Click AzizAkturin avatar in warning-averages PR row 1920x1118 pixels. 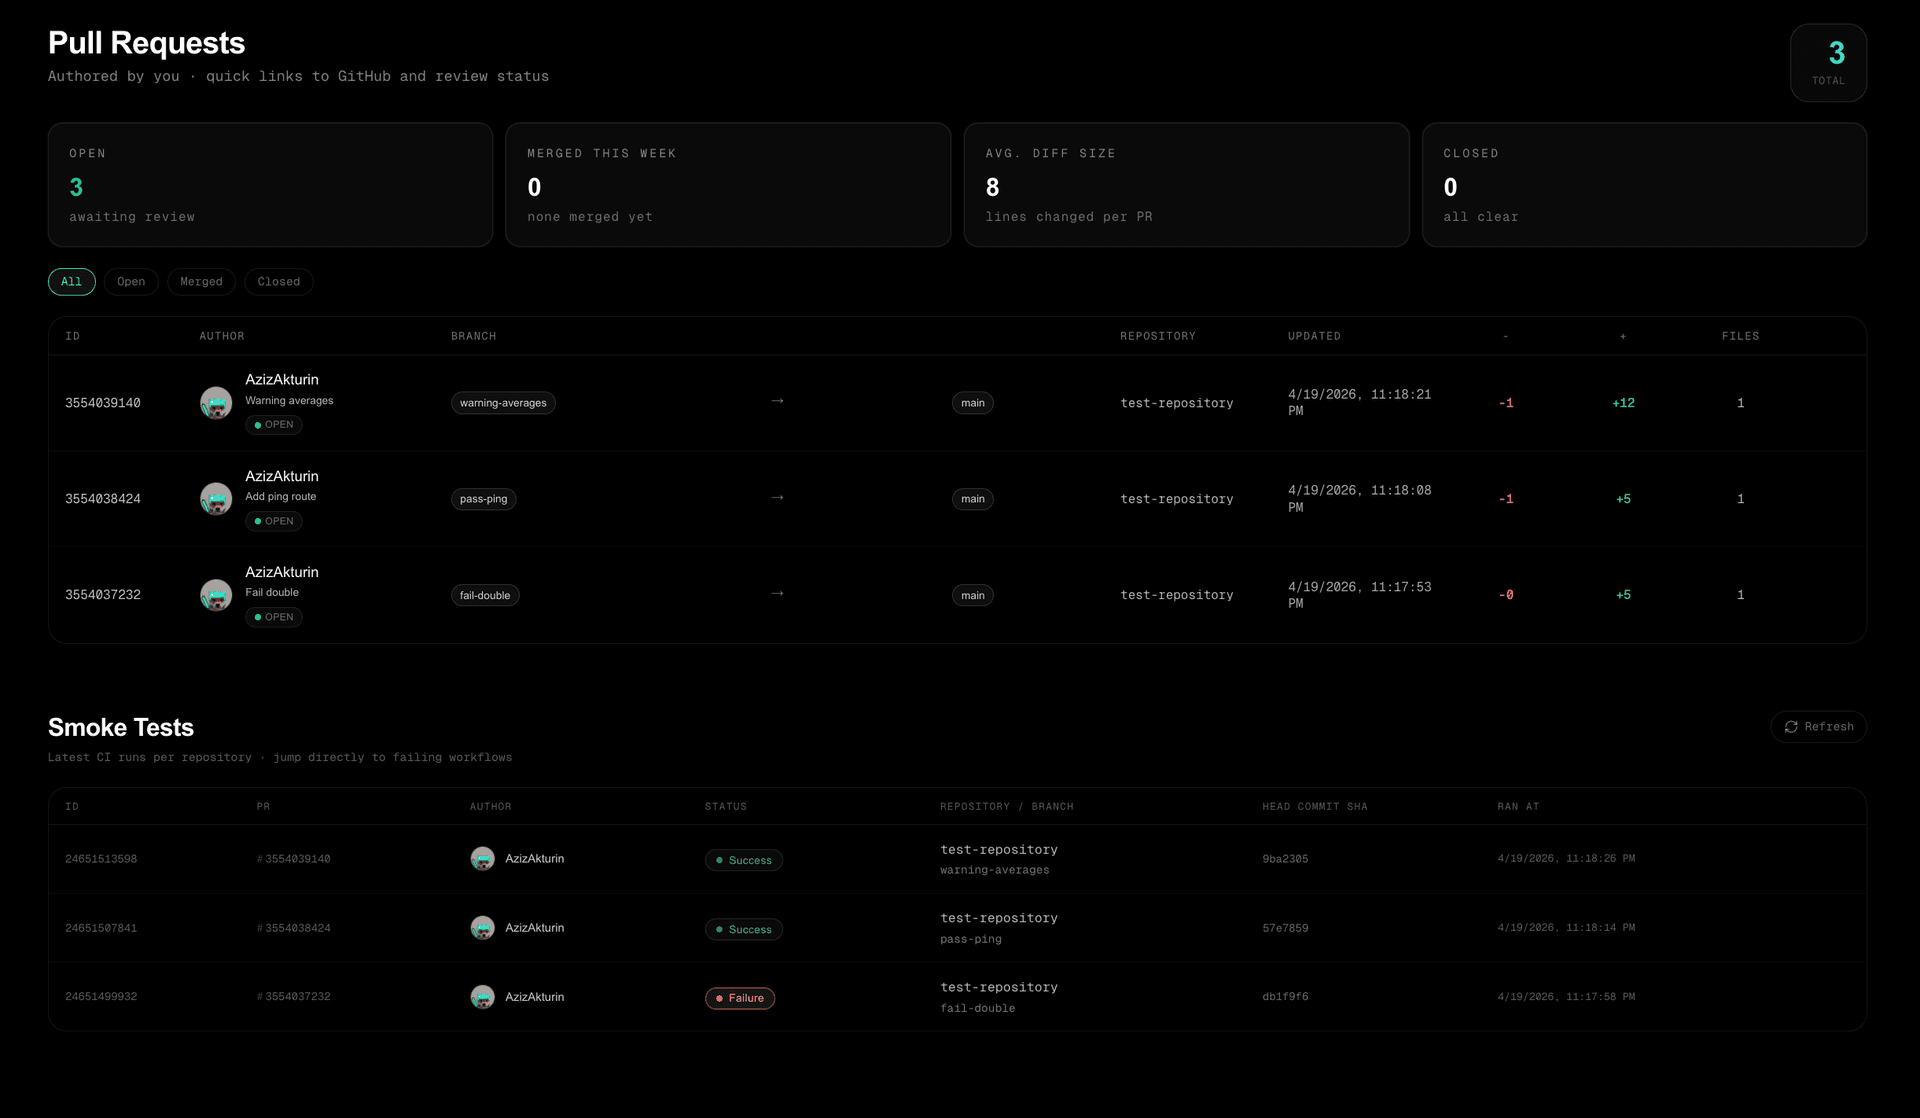(216, 403)
